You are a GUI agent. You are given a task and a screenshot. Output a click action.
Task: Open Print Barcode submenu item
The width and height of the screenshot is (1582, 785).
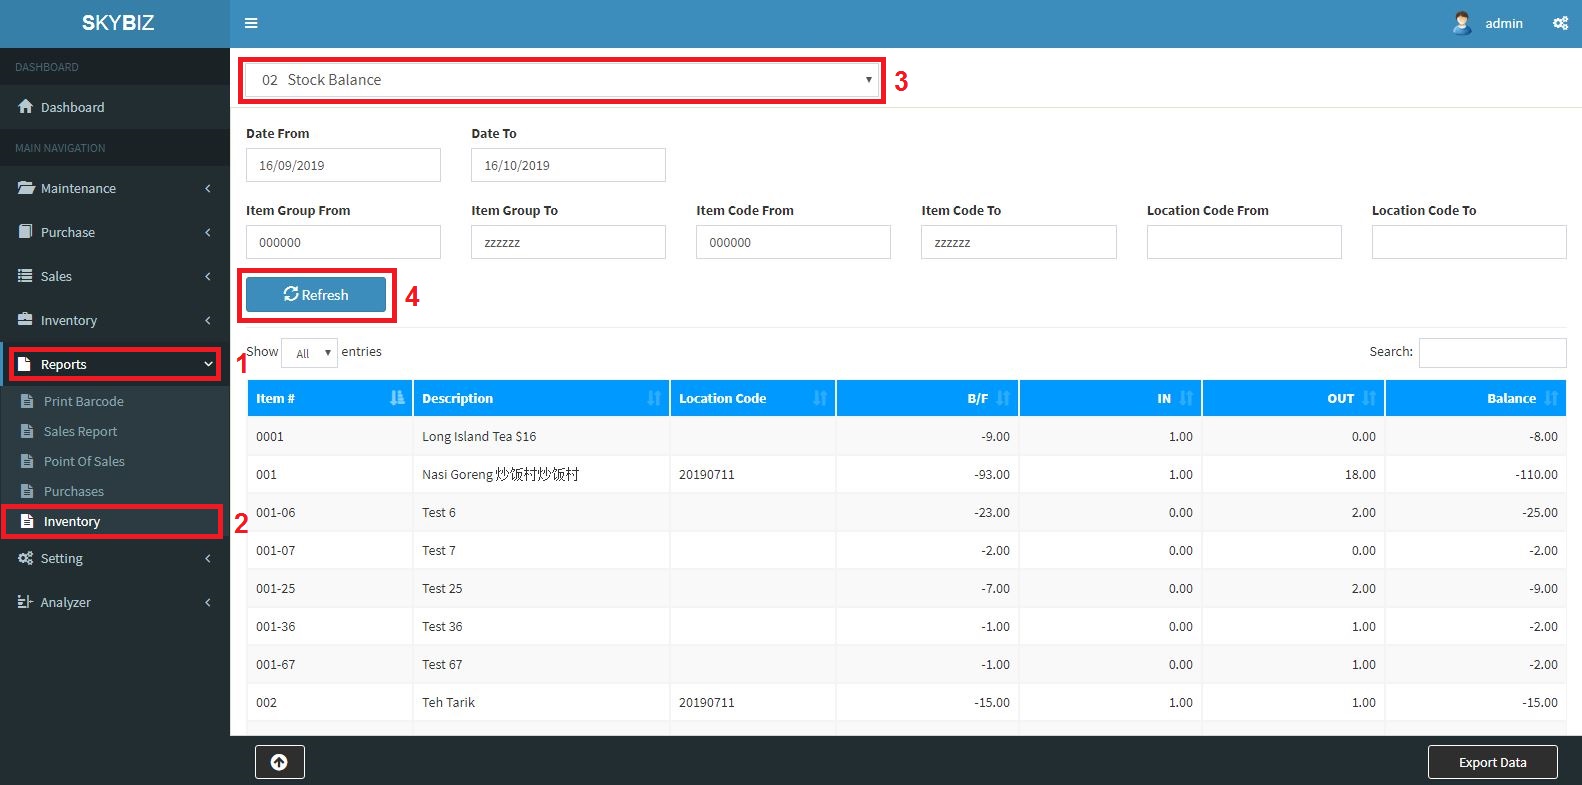(83, 401)
